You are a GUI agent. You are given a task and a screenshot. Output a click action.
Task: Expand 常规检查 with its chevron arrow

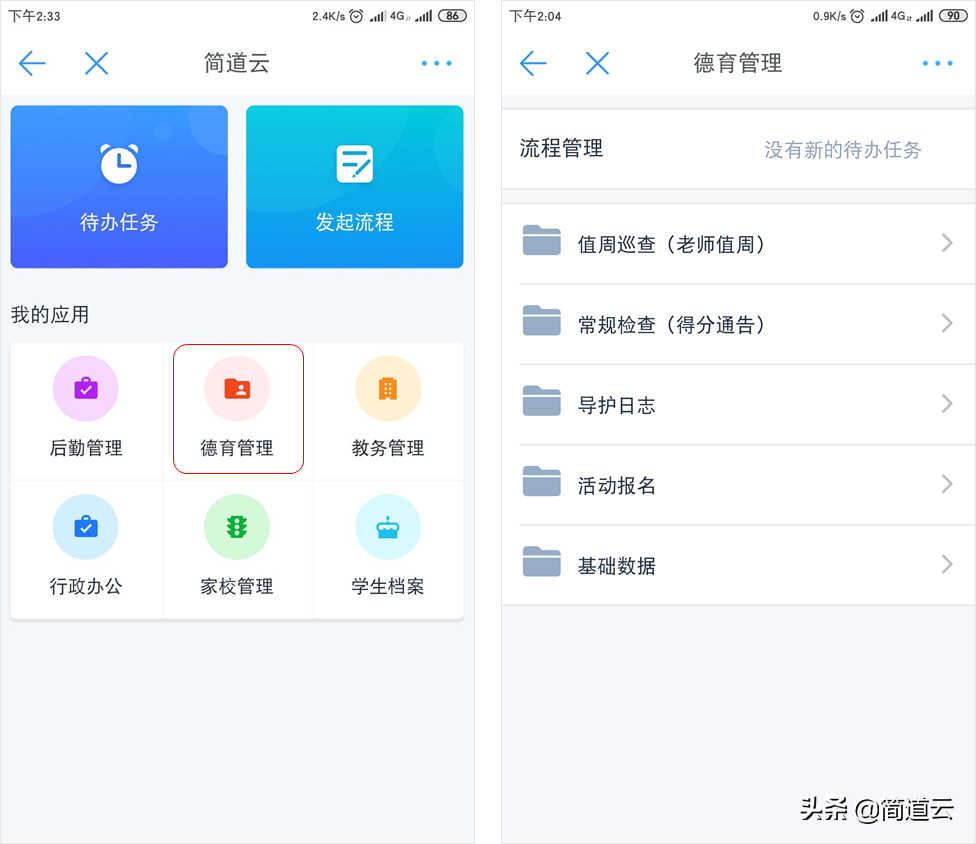(947, 323)
